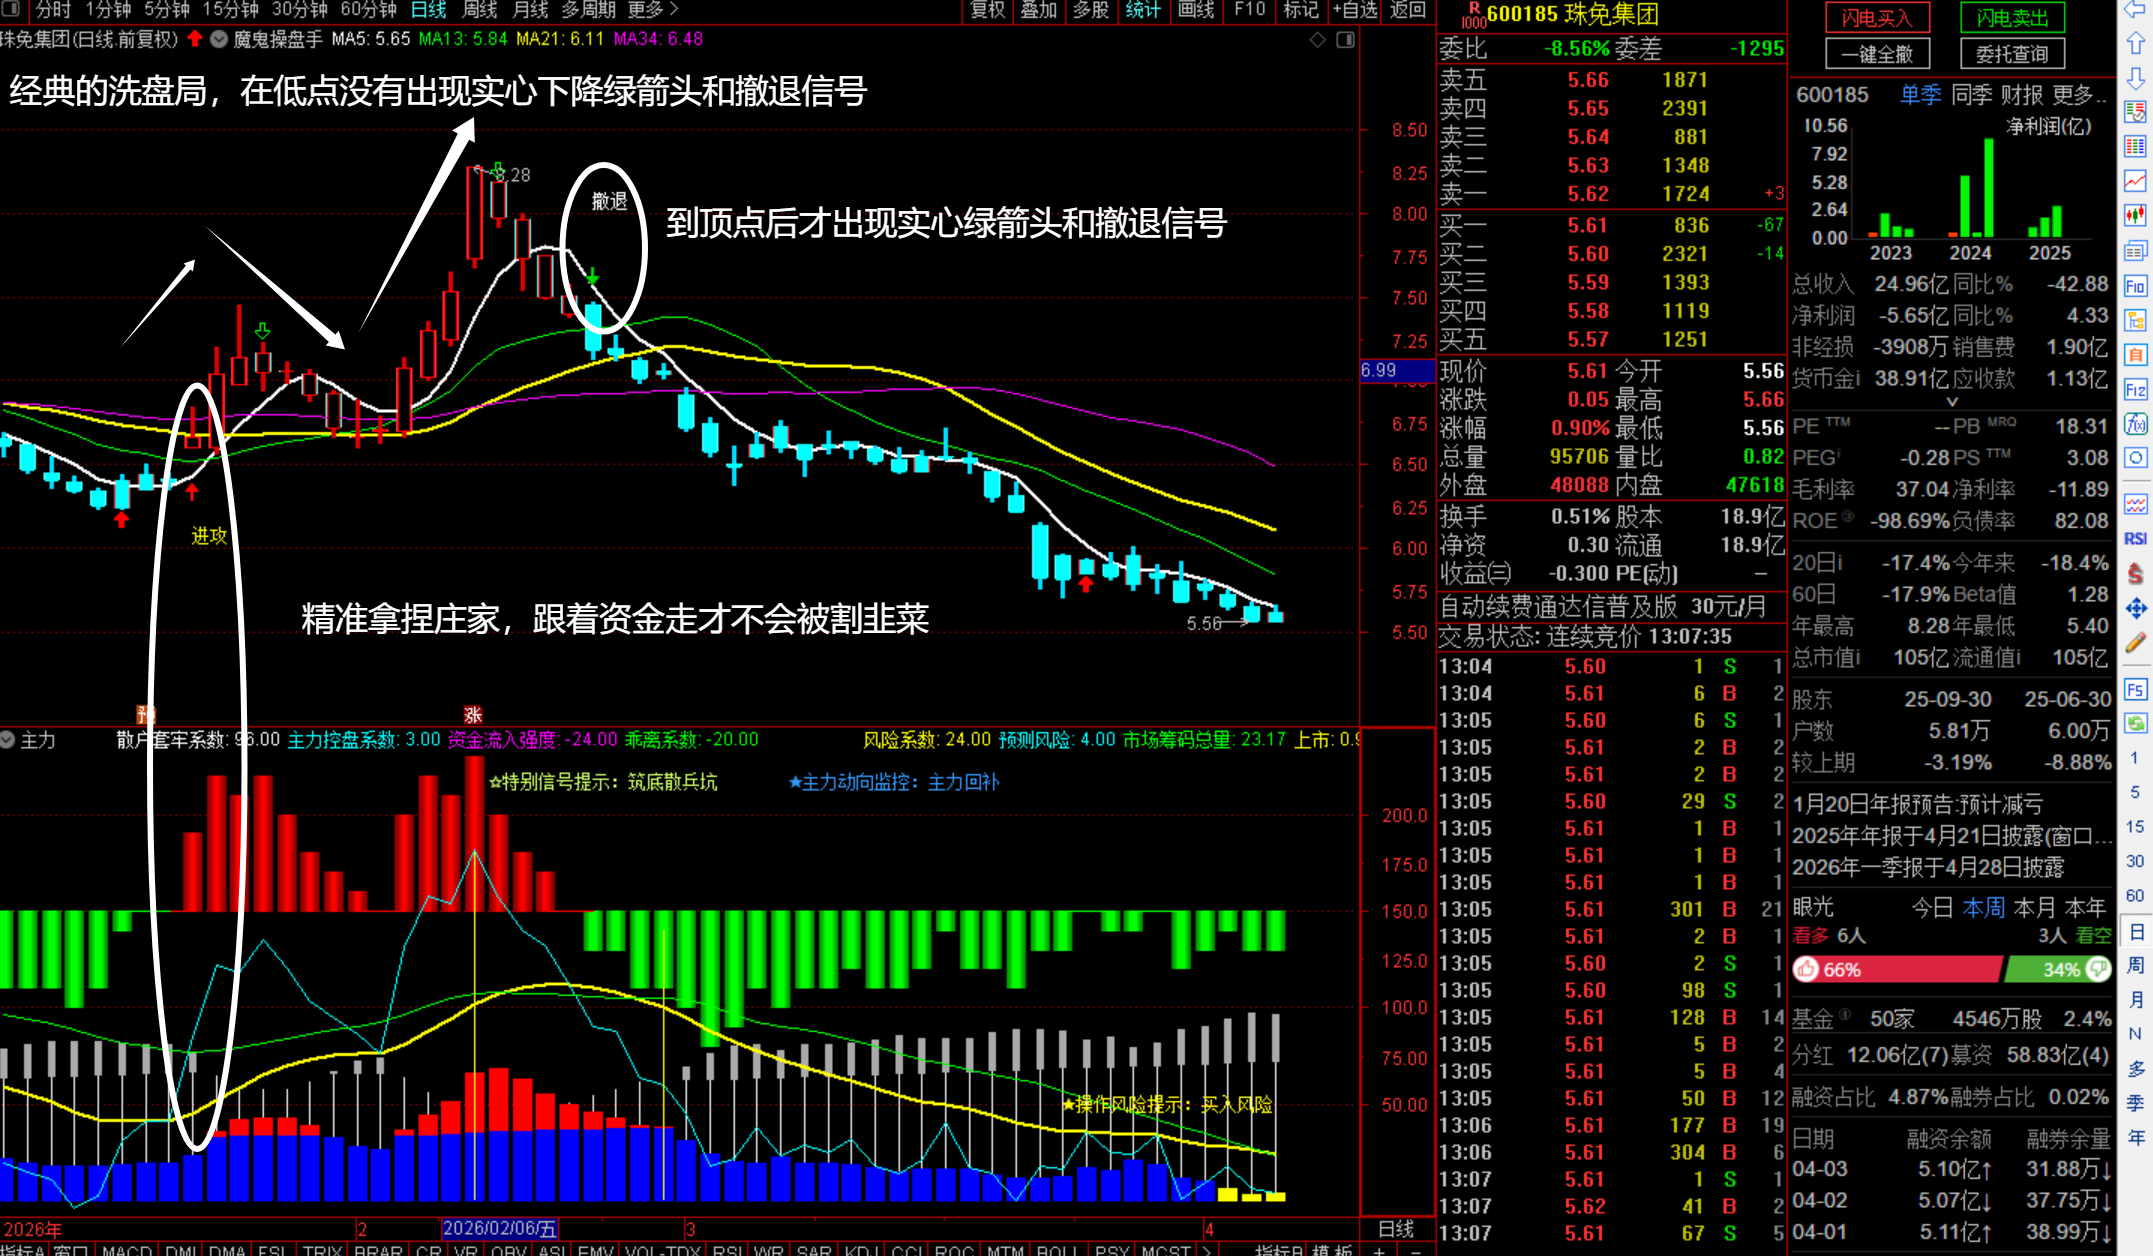Click the blue four-way move arrows icon
2153x1256 pixels.
[2135, 608]
